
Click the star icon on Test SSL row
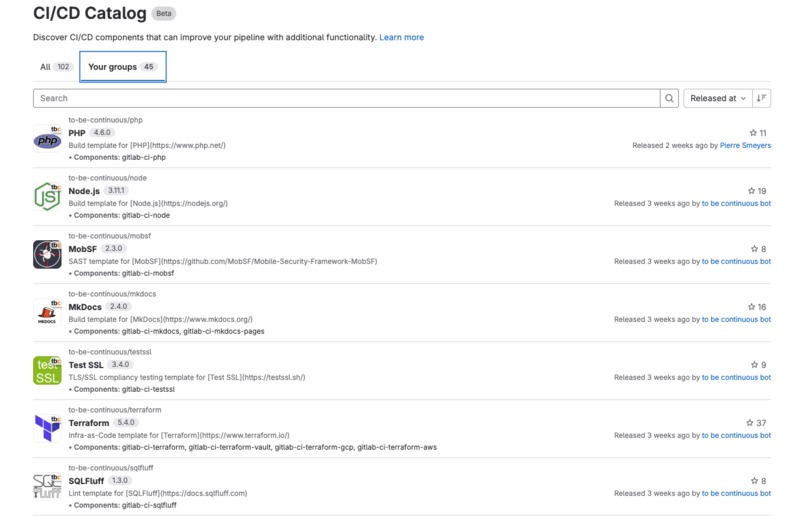tap(754, 365)
